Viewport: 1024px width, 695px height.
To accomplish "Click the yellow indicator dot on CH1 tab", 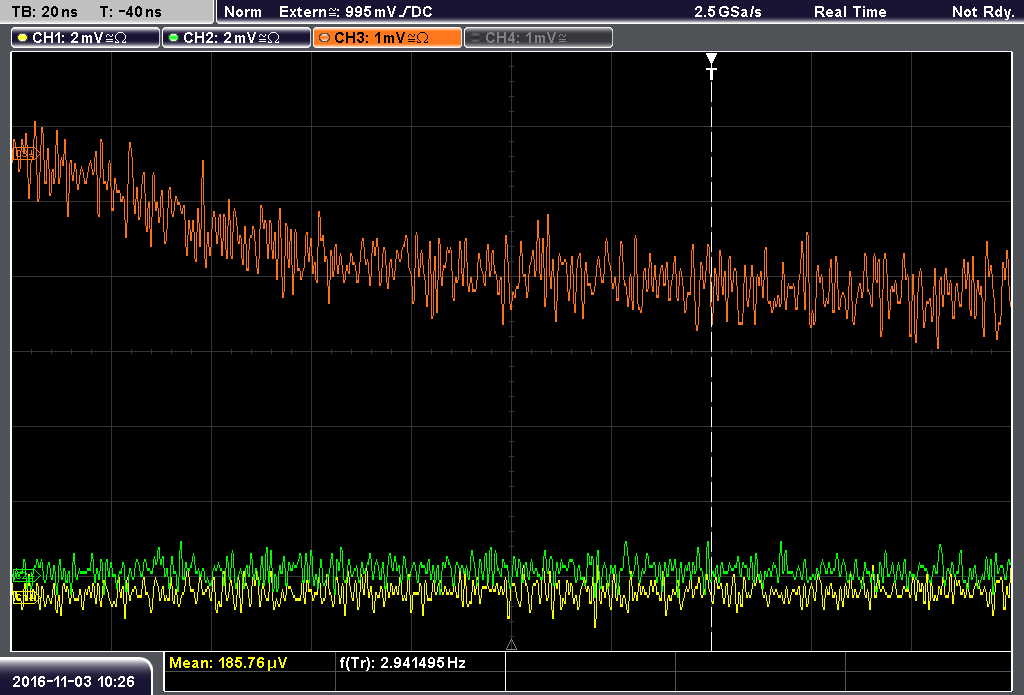I will click(23, 38).
